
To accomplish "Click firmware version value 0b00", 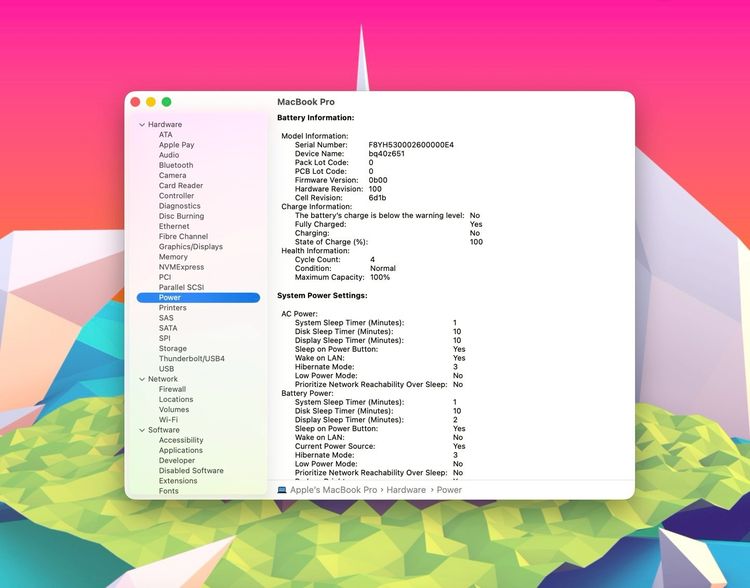I will coord(378,180).
